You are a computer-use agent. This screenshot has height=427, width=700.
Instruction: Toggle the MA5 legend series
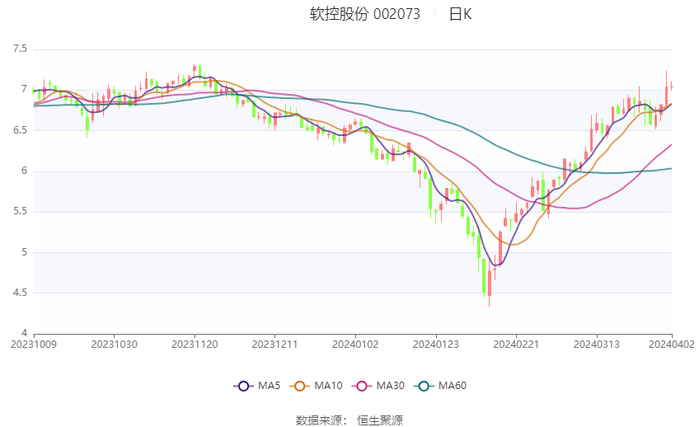257,386
